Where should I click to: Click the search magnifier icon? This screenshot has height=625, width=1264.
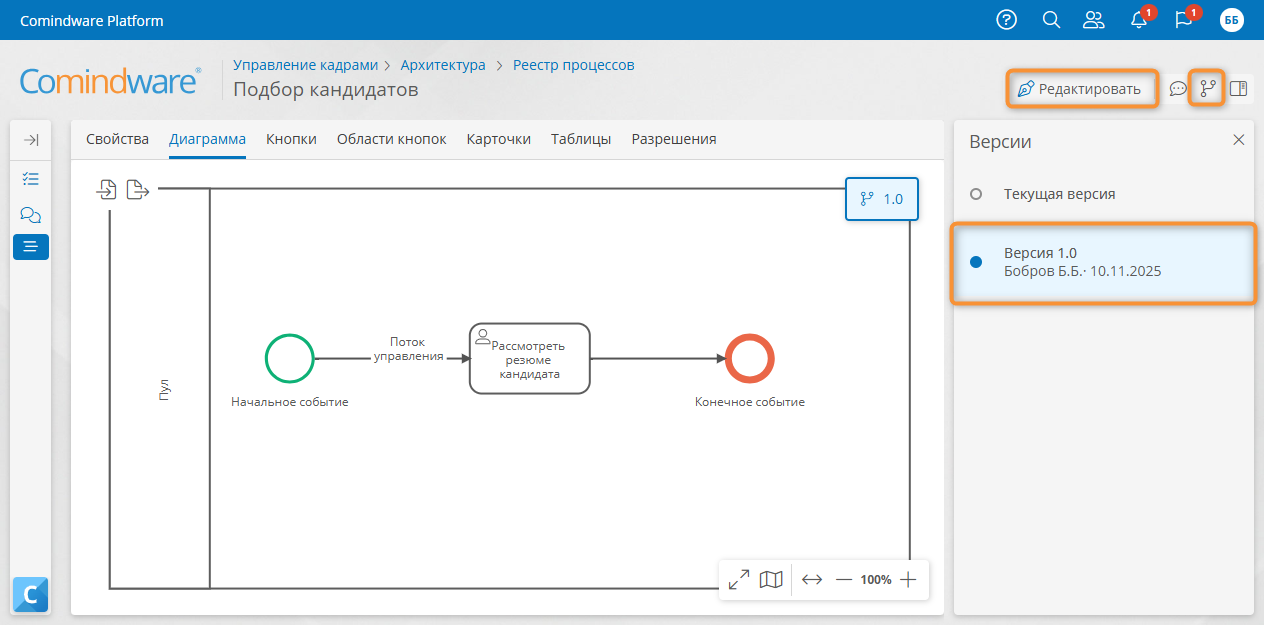tap(1051, 20)
